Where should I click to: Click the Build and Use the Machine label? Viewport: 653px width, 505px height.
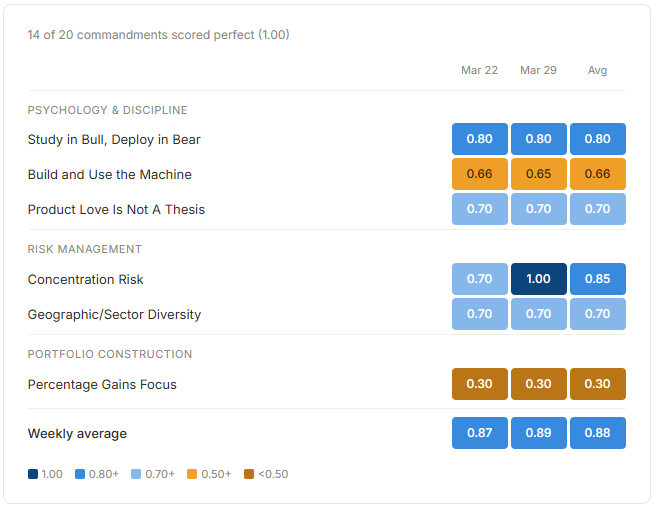pos(109,175)
